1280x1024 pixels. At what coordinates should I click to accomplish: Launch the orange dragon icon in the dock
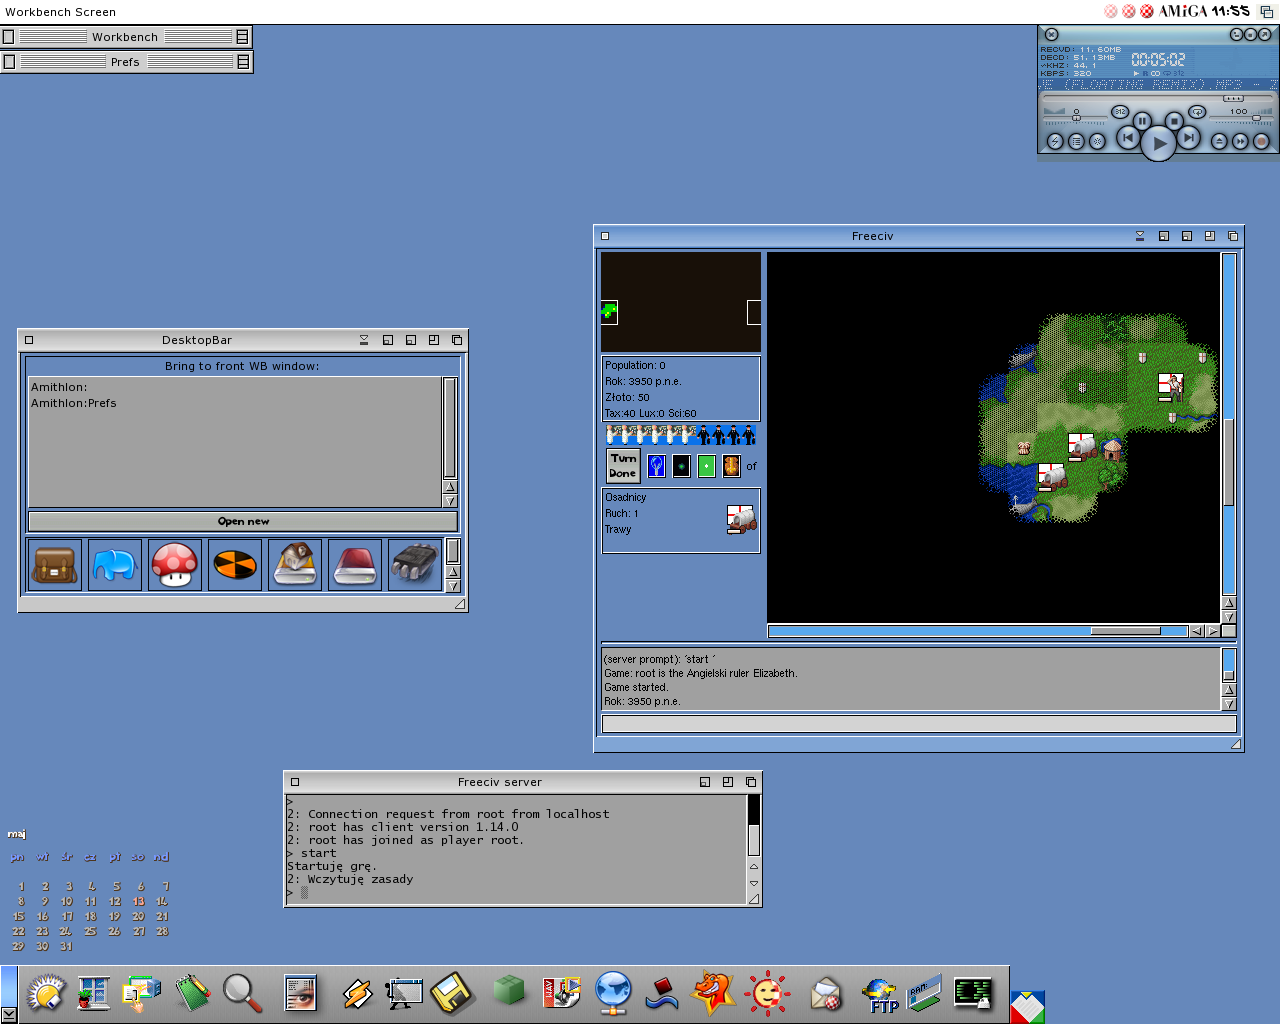pyautogui.click(x=715, y=993)
